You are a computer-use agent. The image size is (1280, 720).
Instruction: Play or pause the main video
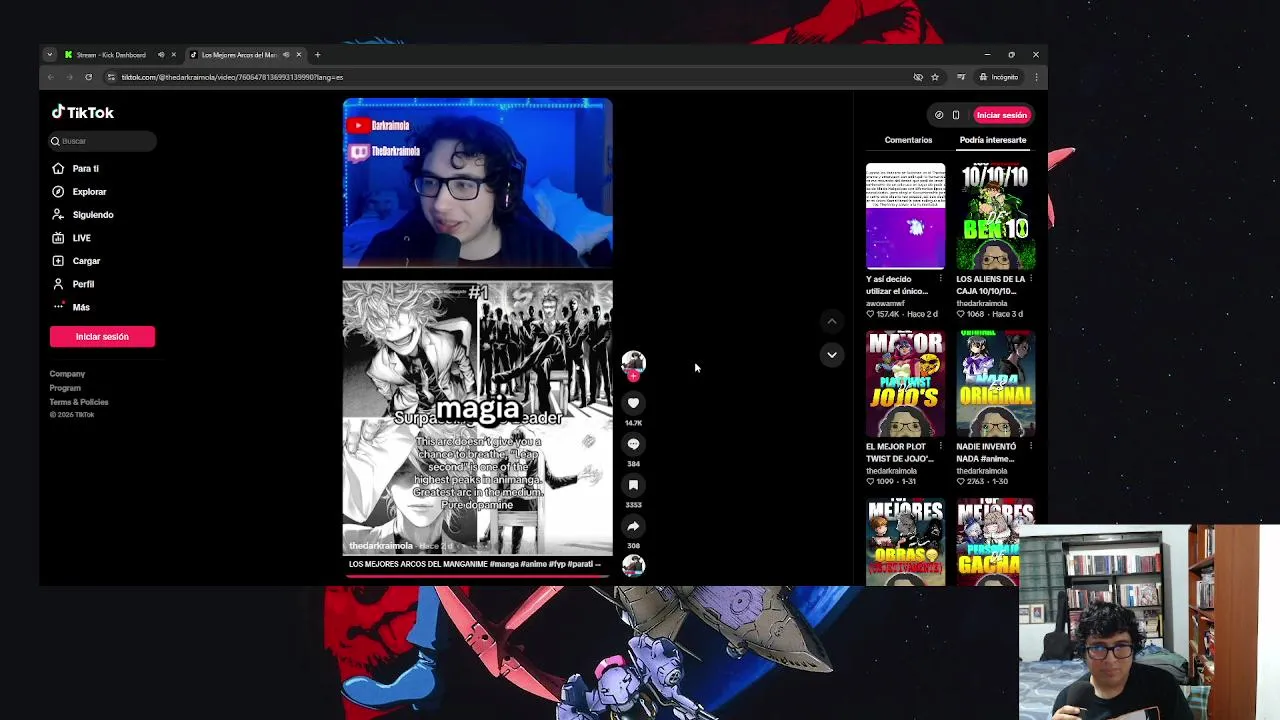477,326
